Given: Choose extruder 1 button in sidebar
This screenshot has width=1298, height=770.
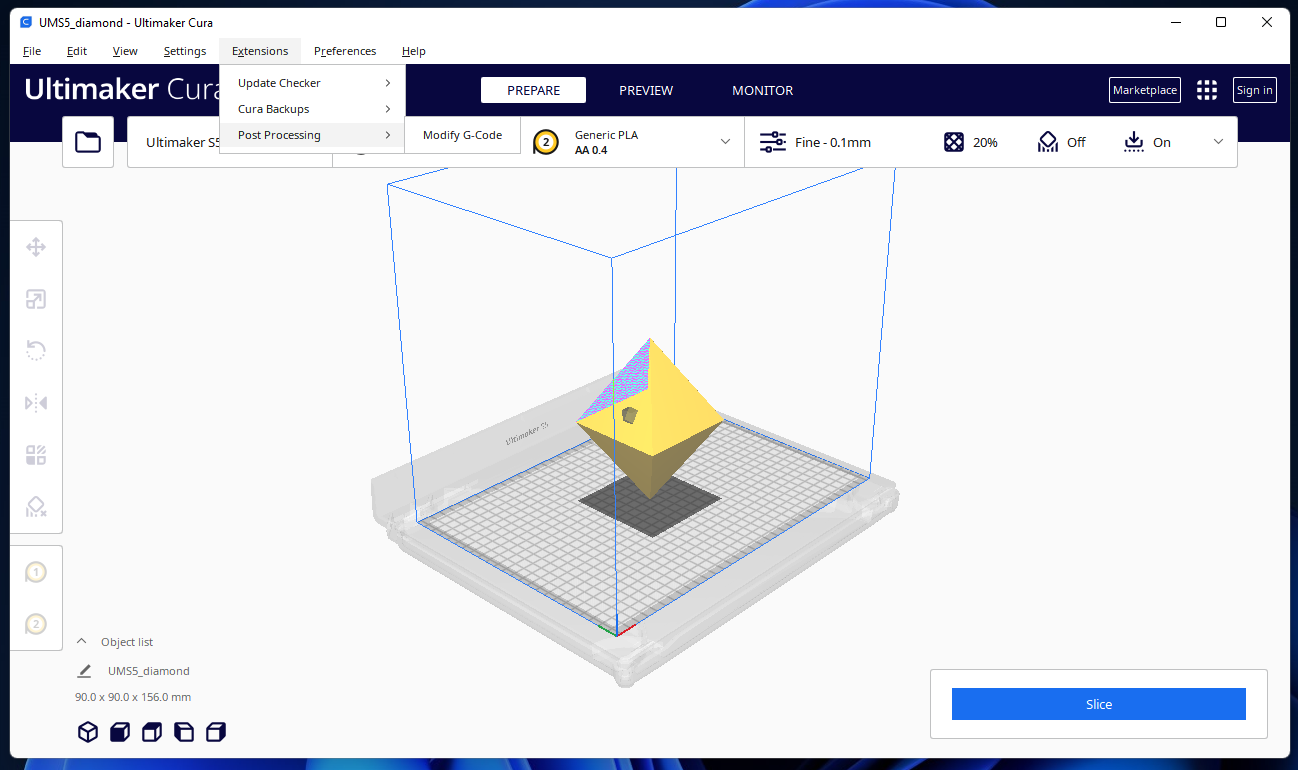Looking at the screenshot, I should click(x=36, y=573).
